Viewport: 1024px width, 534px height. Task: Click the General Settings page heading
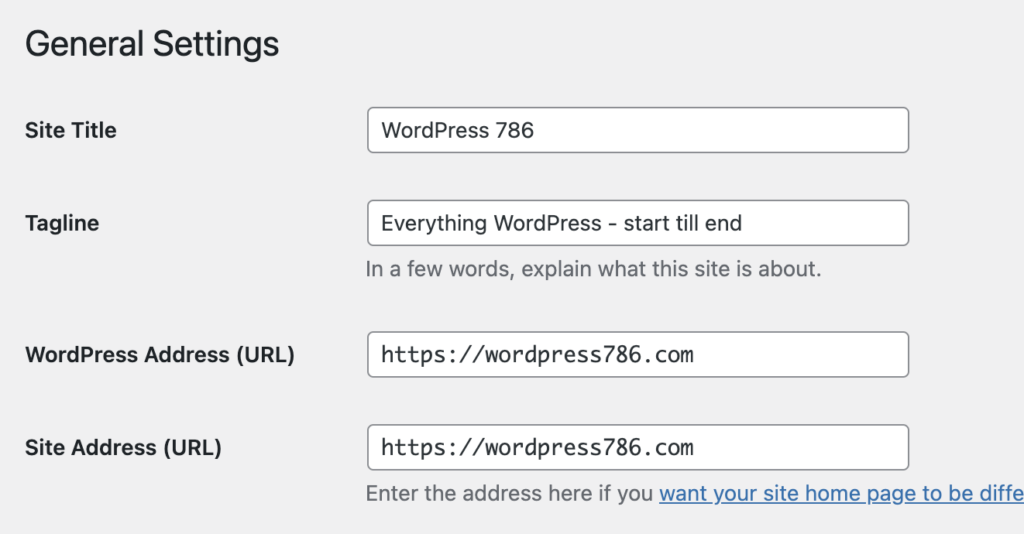coord(152,44)
